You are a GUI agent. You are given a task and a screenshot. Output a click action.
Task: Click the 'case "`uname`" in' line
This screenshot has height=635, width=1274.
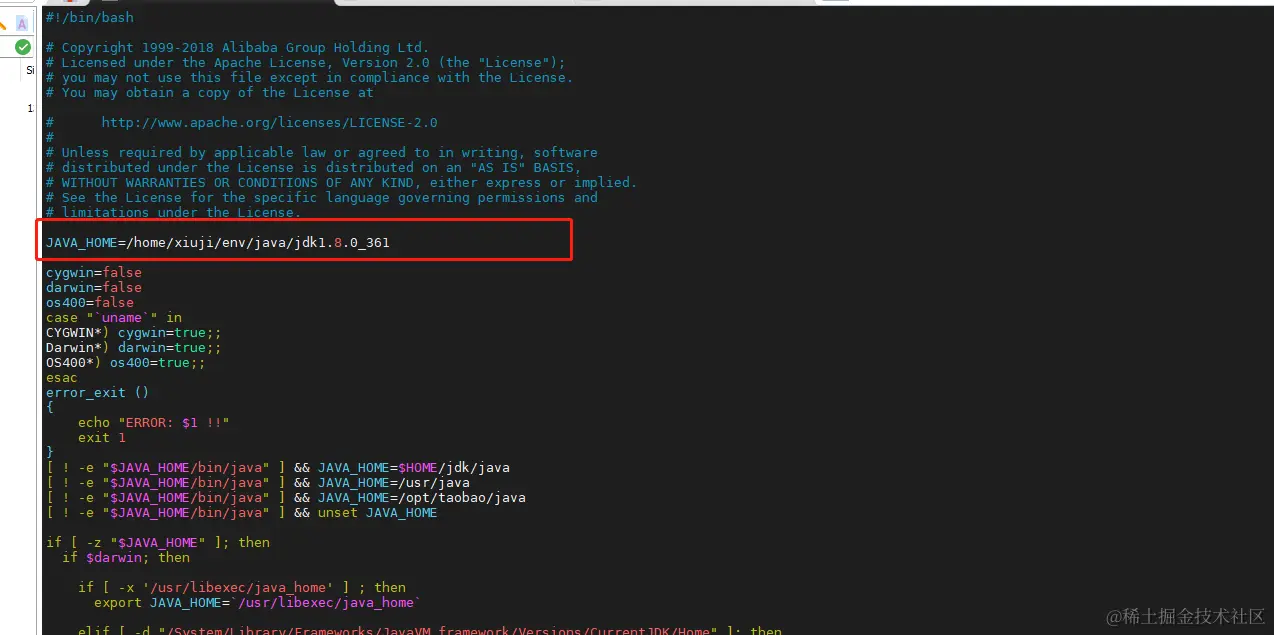point(114,317)
